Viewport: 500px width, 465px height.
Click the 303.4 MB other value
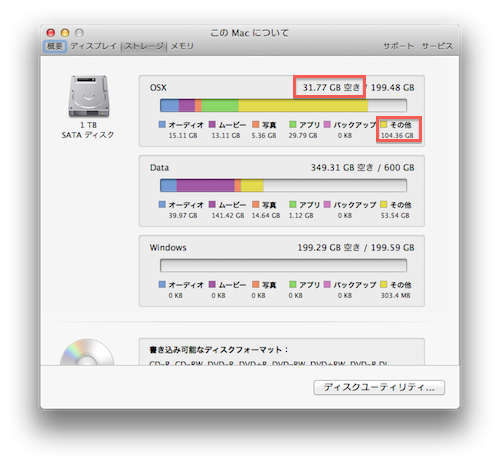[396, 296]
